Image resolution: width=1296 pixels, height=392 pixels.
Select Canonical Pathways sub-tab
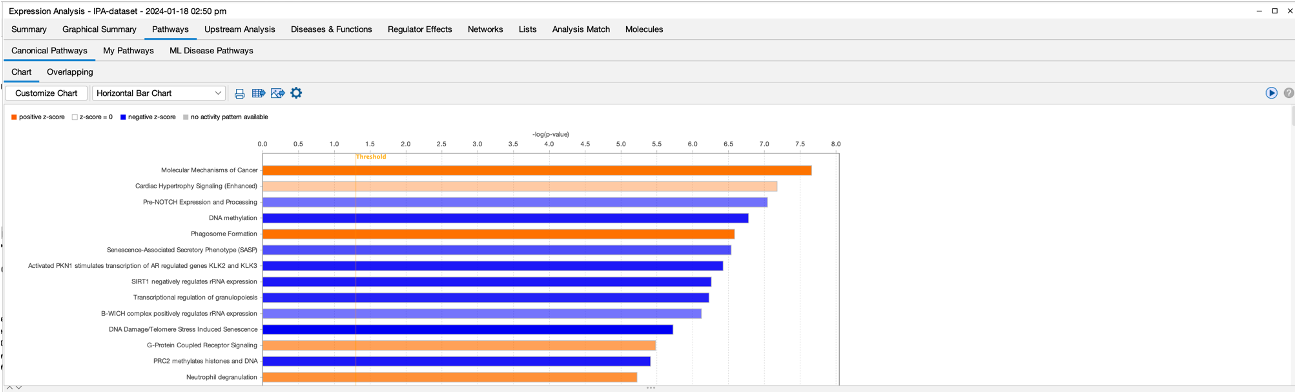[49, 50]
